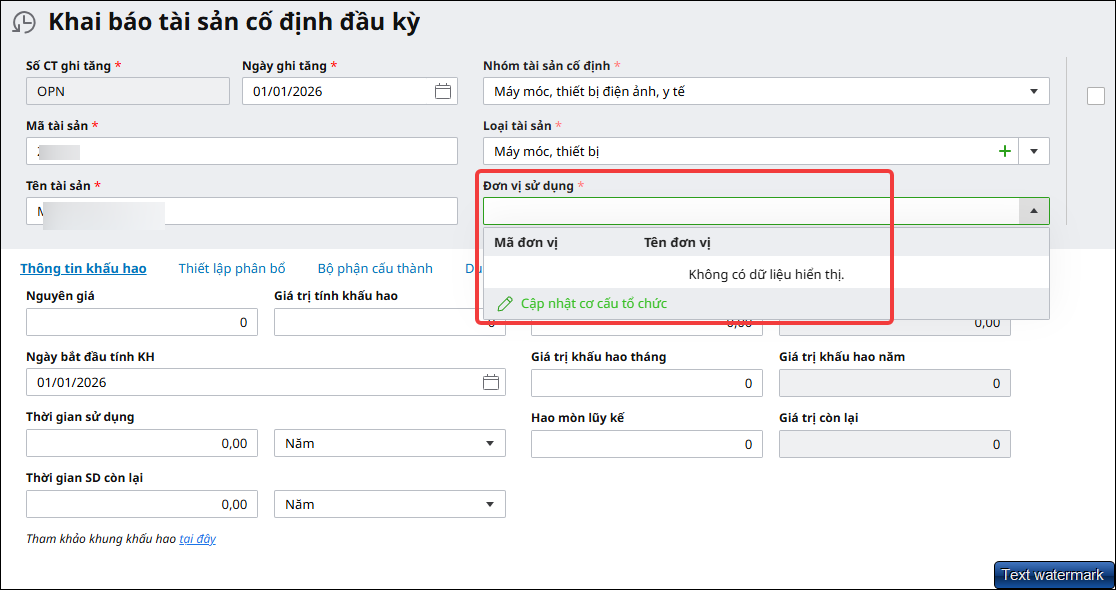This screenshot has width=1116, height=590.
Task: Click Cập nhật cơ cấu tổ chức link
Action: [594, 304]
